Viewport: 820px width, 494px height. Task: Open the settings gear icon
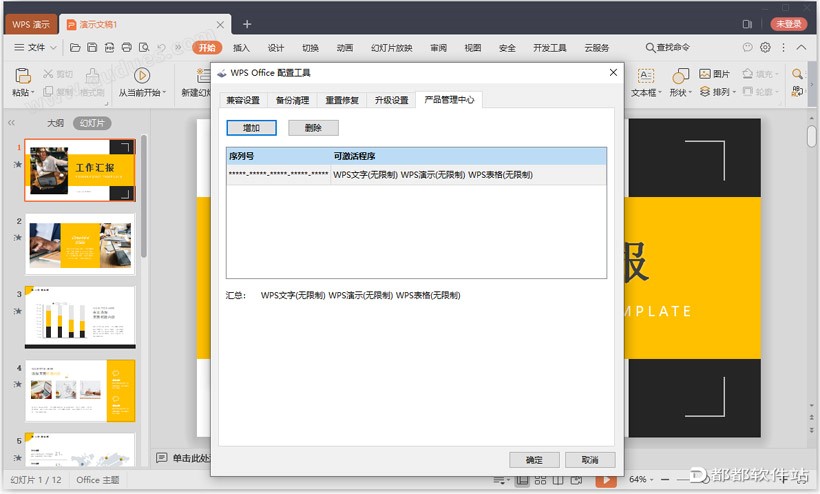[765, 48]
